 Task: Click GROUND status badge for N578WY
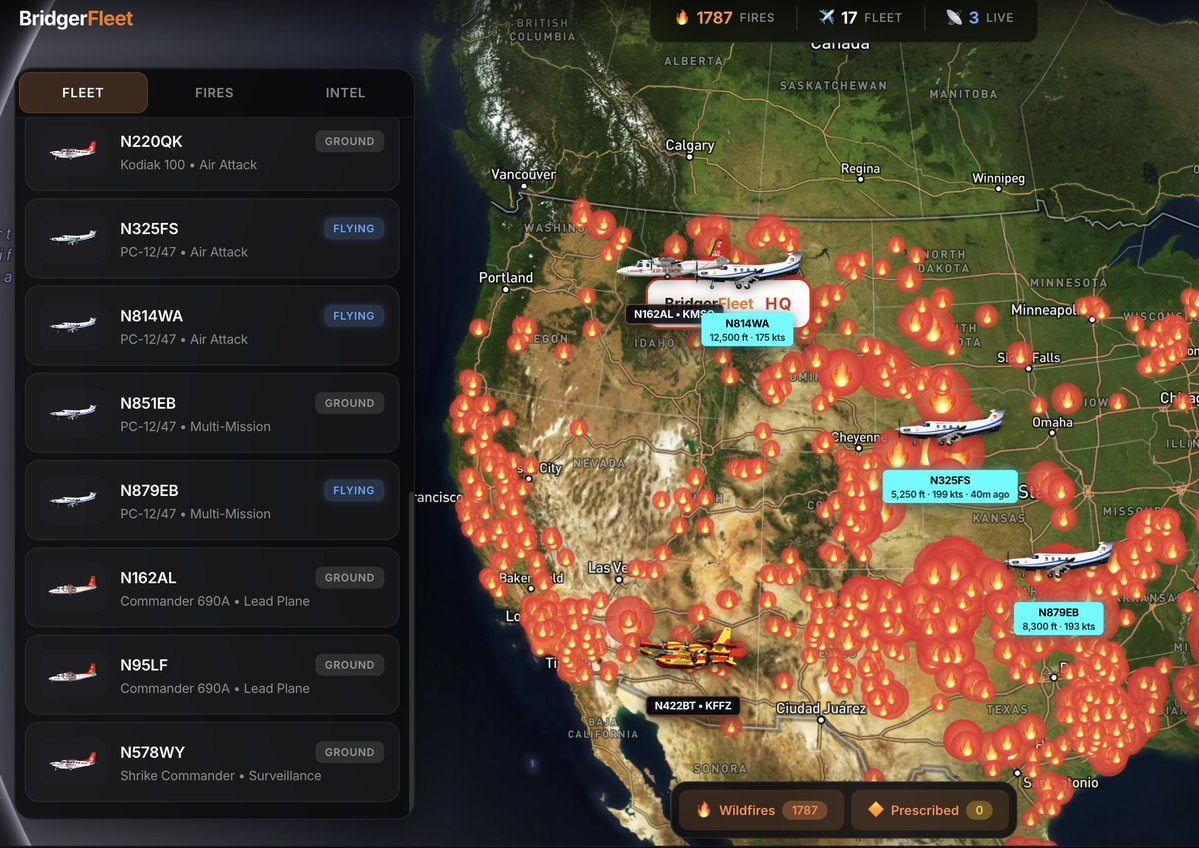[349, 752]
